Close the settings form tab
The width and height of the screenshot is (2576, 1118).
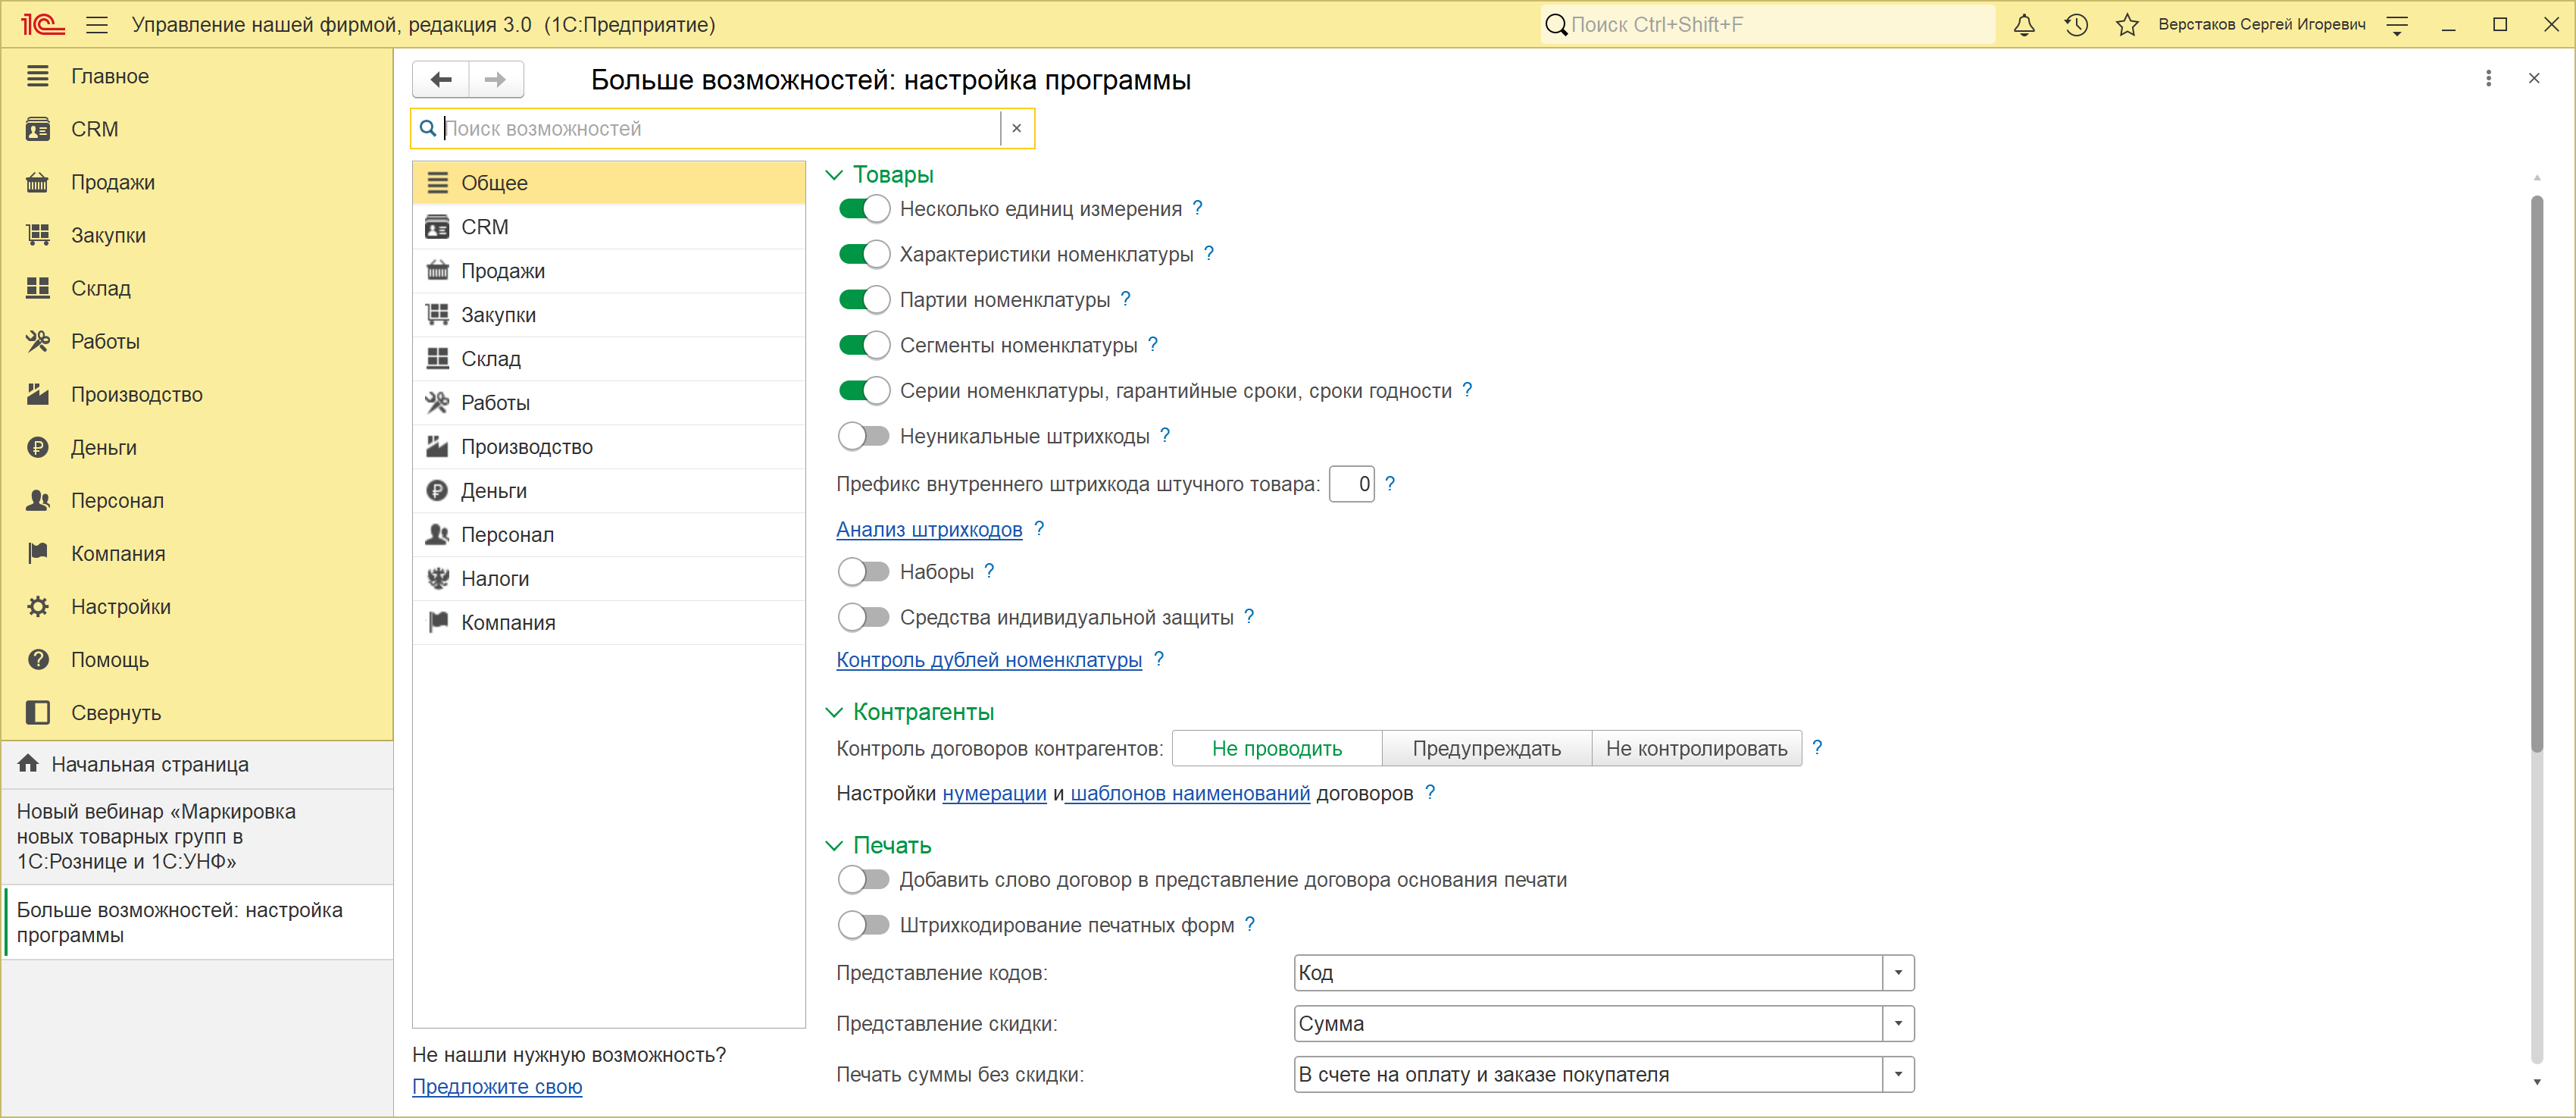(2533, 79)
